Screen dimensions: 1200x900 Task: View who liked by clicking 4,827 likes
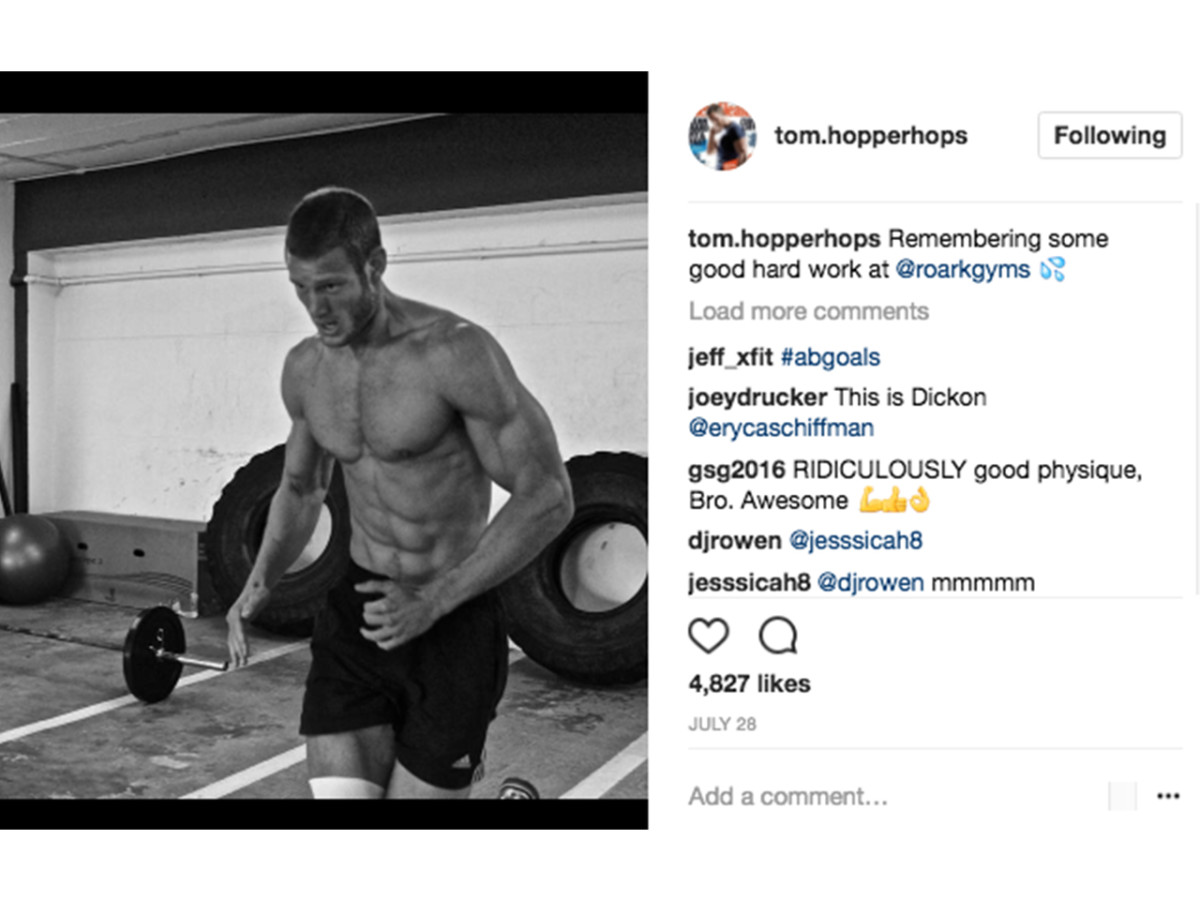tap(749, 684)
